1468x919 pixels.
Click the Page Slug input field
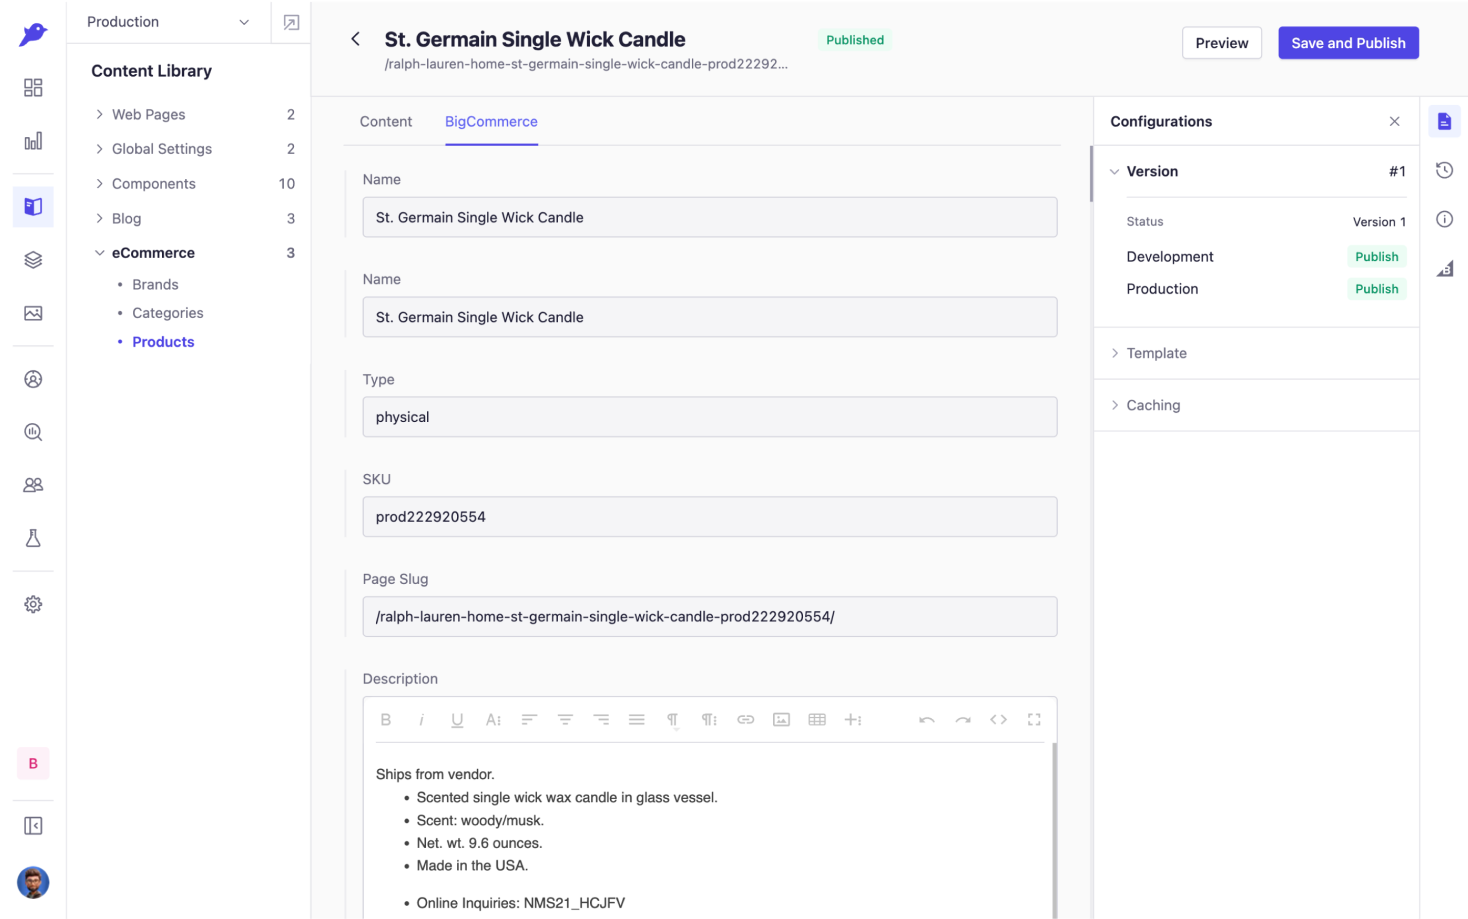point(710,617)
